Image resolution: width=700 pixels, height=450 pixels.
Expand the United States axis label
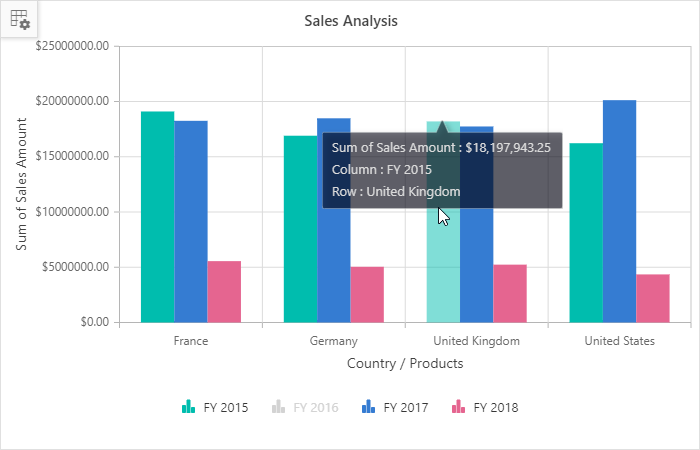(619, 341)
